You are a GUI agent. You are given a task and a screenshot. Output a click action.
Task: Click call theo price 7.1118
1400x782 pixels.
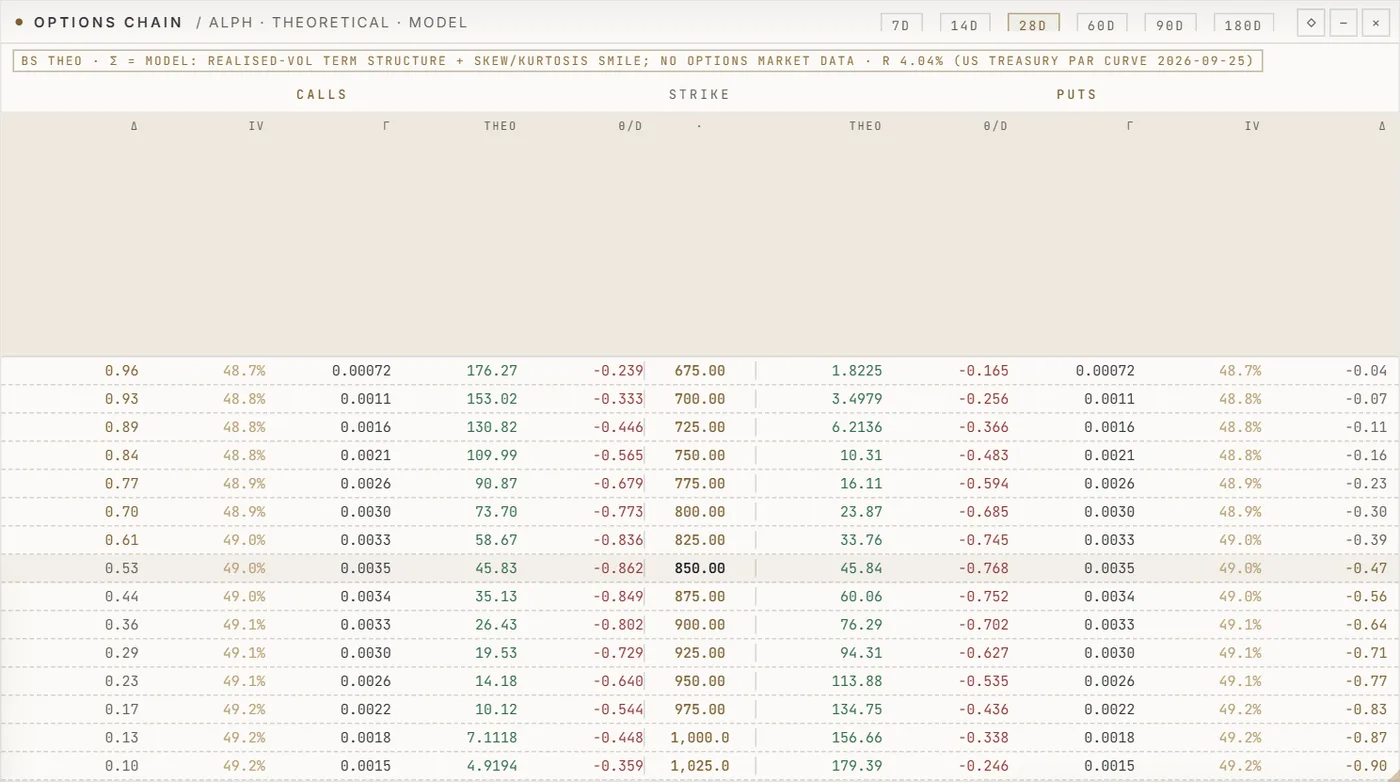point(492,738)
